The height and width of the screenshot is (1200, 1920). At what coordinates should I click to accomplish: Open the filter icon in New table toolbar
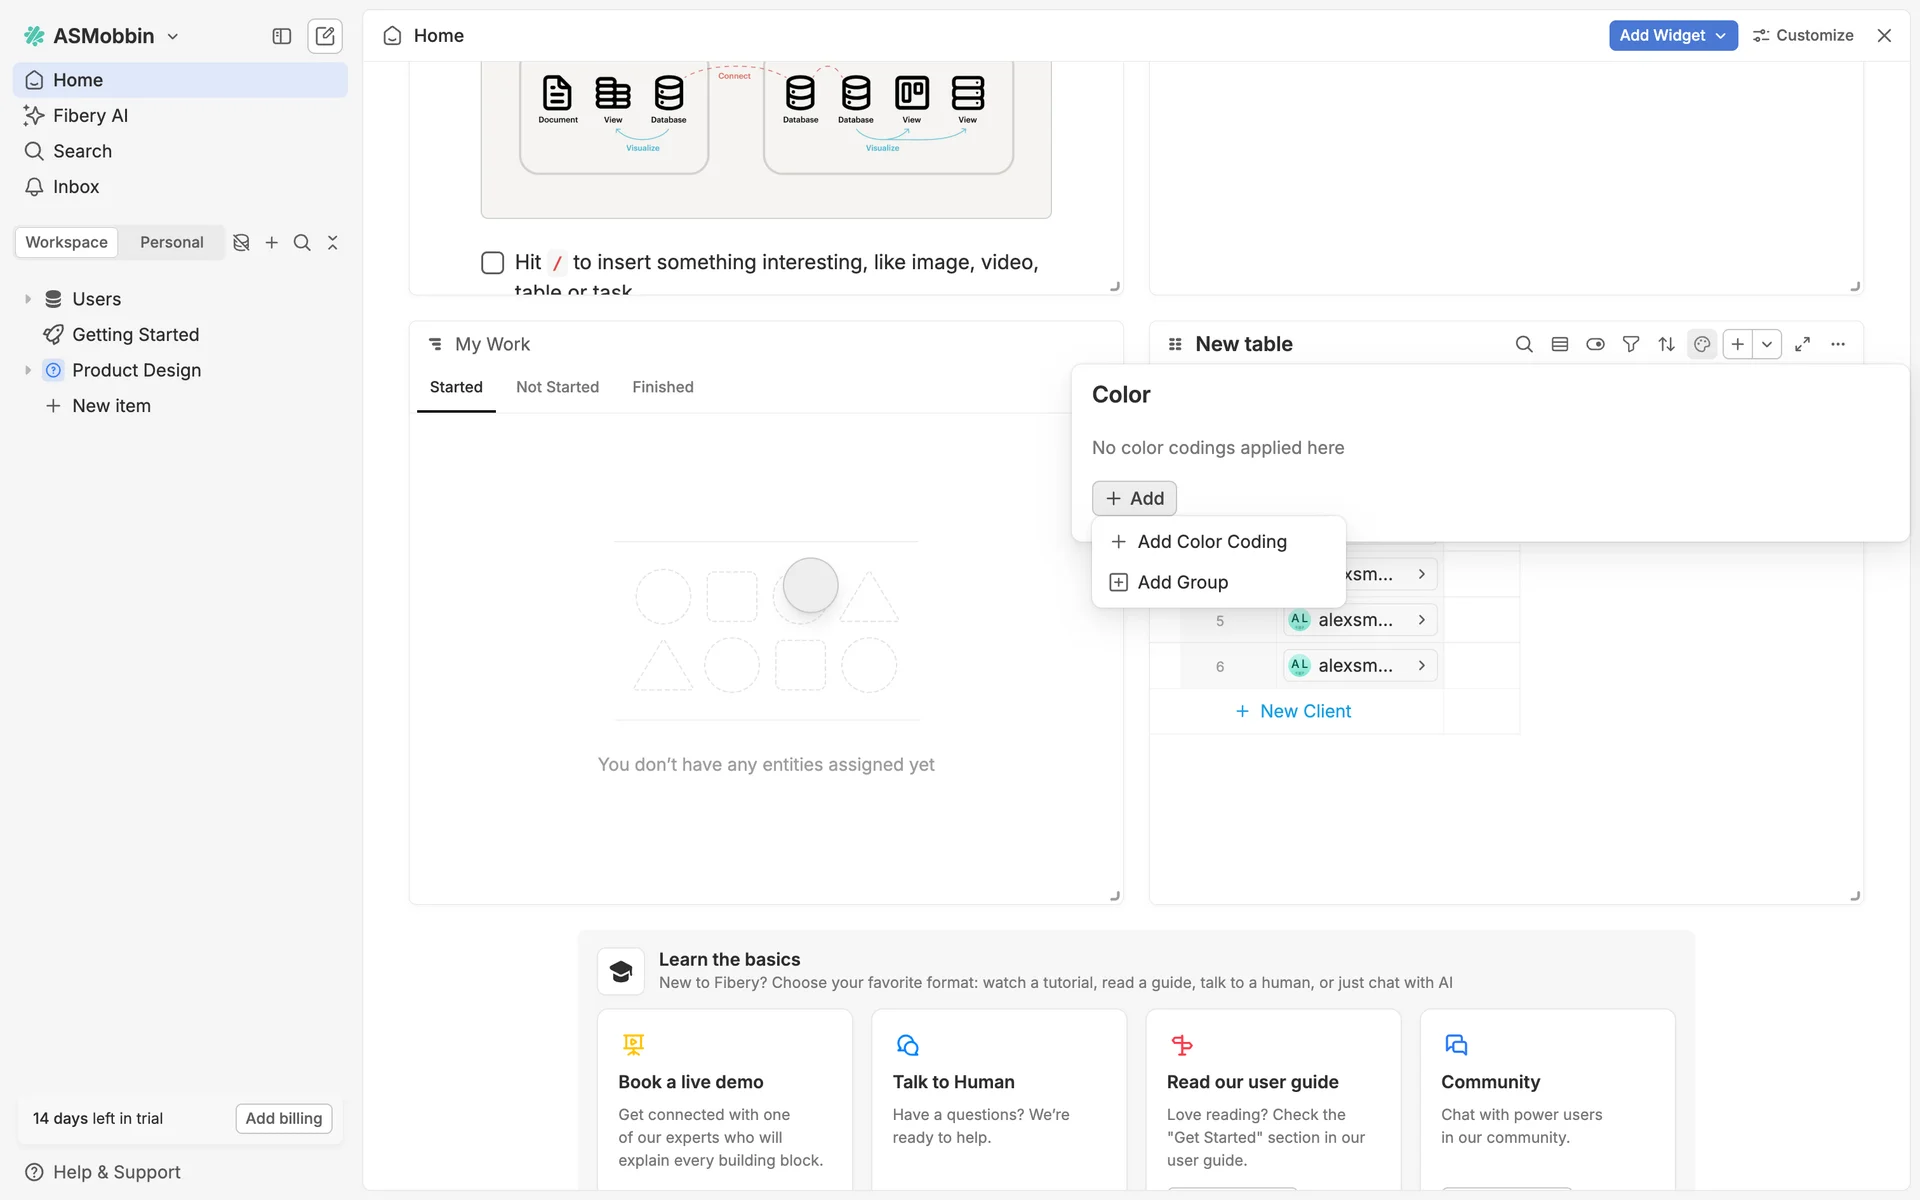[1630, 344]
